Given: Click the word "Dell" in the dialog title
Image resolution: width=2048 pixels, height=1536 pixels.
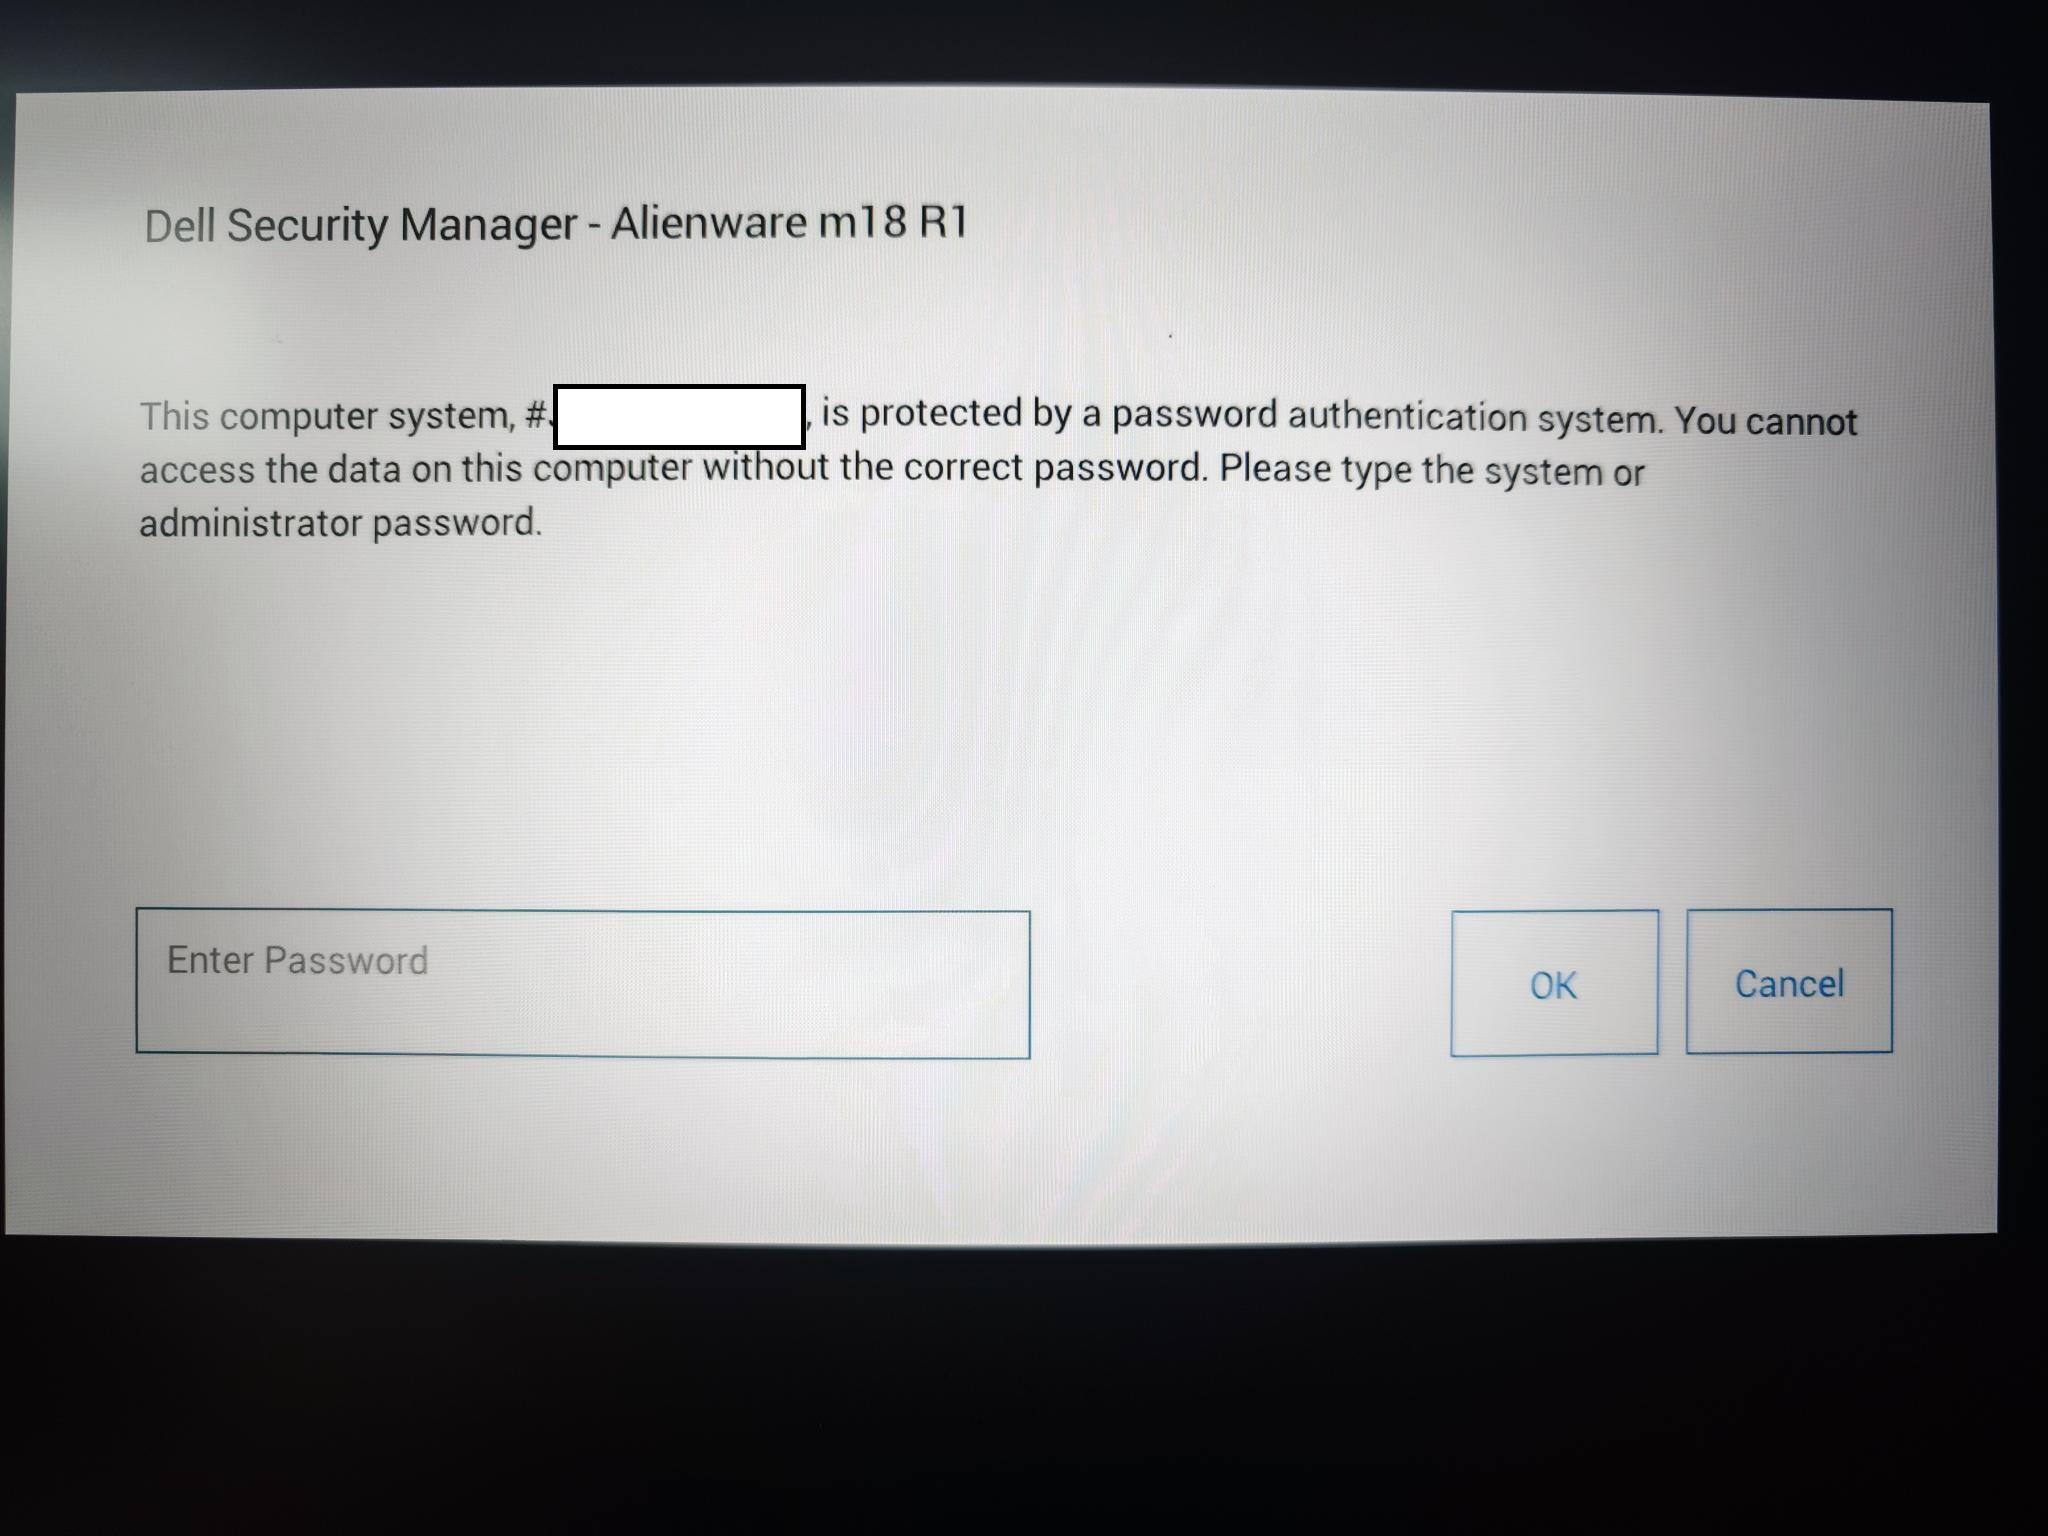Looking at the screenshot, I should coord(180,226).
